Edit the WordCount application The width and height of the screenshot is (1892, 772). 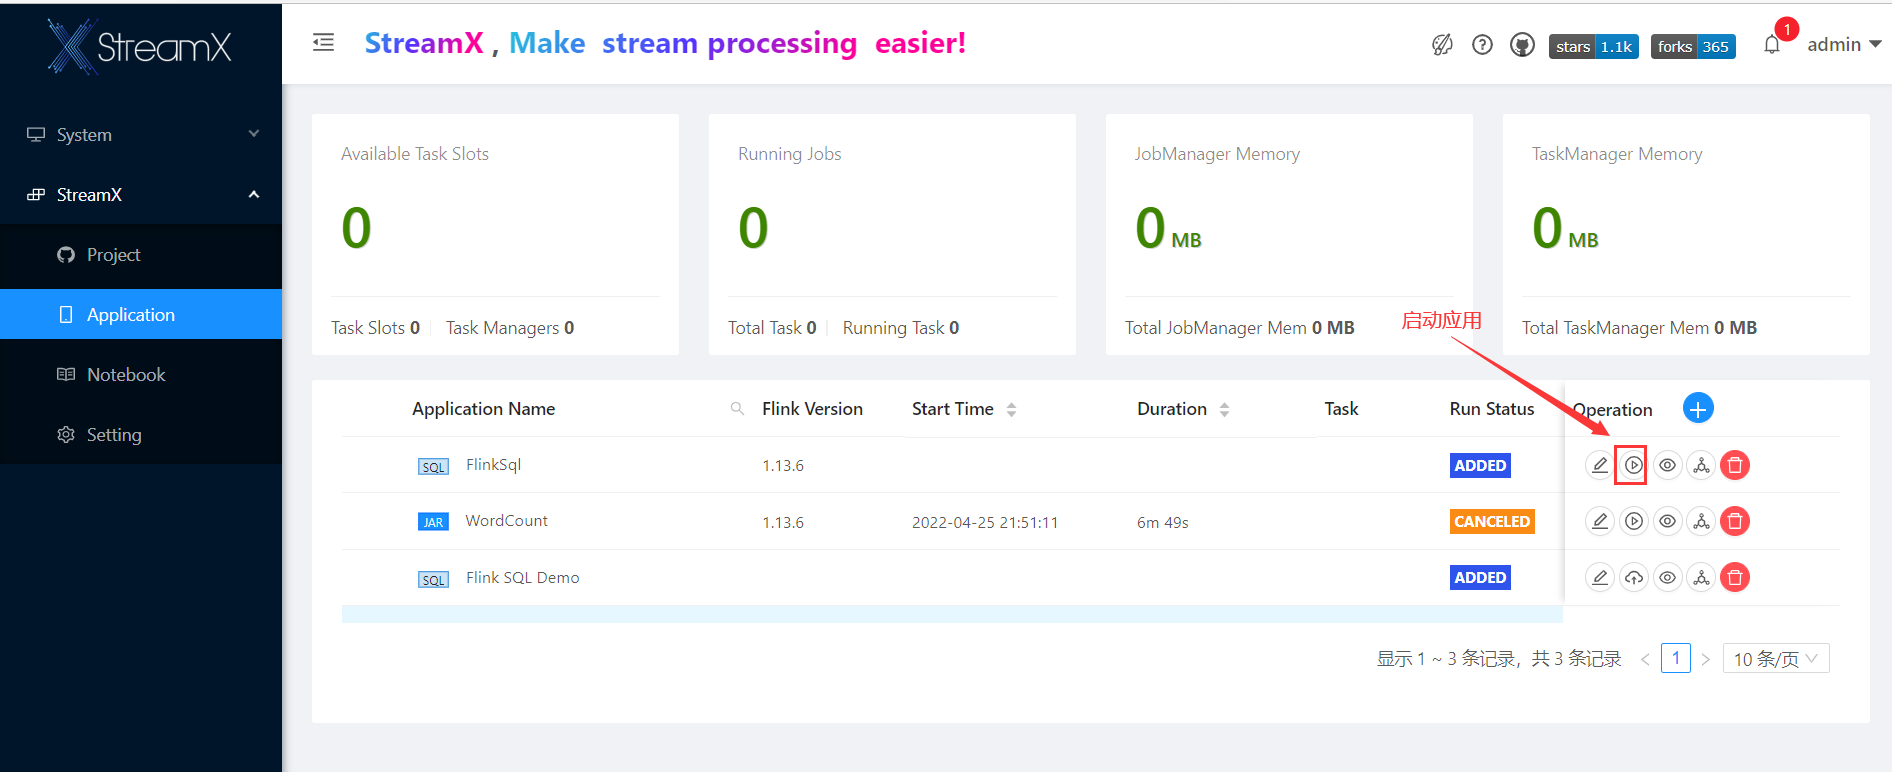tap(1600, 521)
